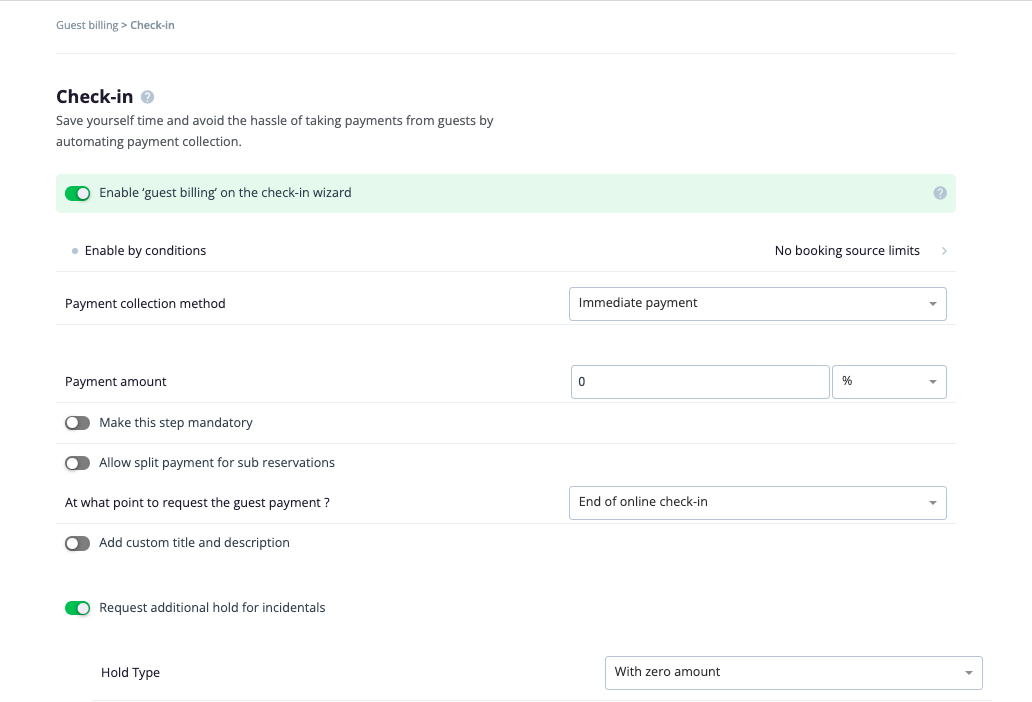Open help icon in green guest billing banner

pyautogui.click(x=940, y=193)
